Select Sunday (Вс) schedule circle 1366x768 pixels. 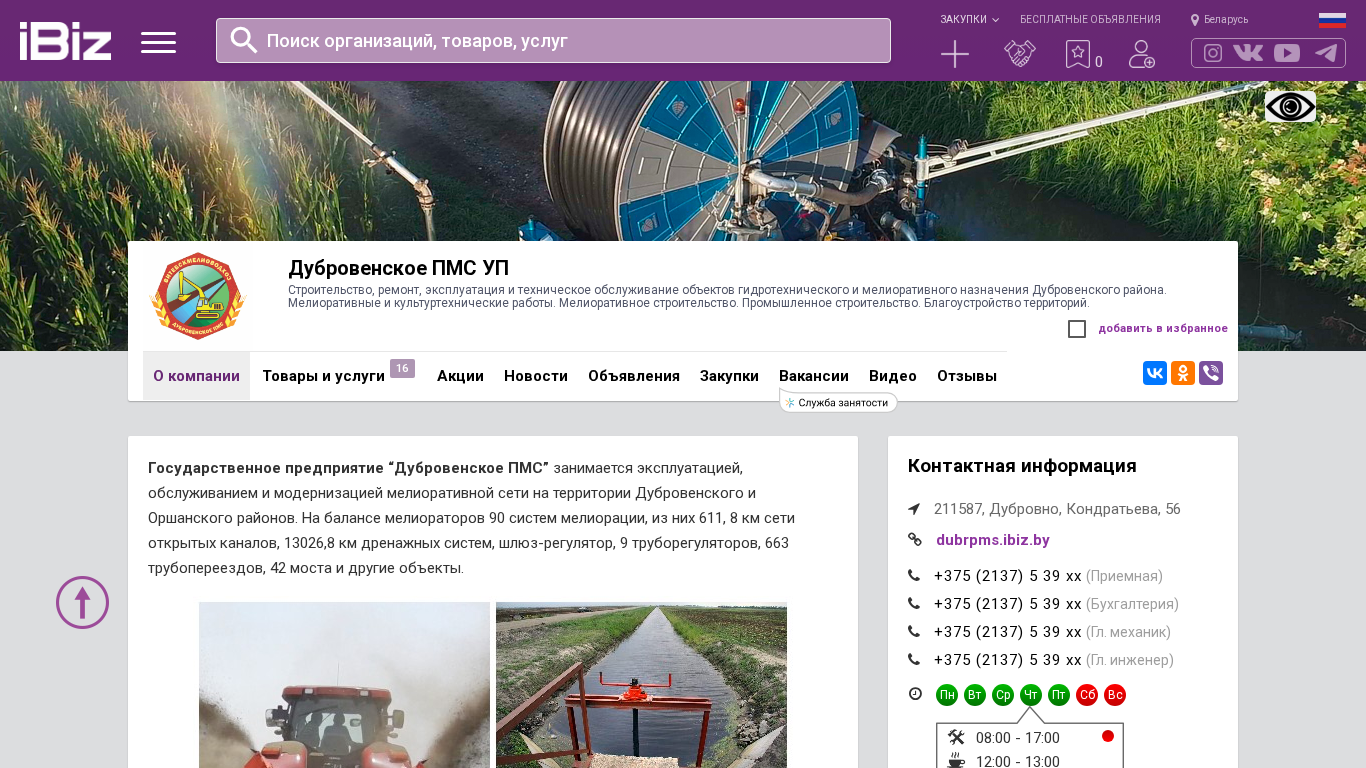(1115, 695)
